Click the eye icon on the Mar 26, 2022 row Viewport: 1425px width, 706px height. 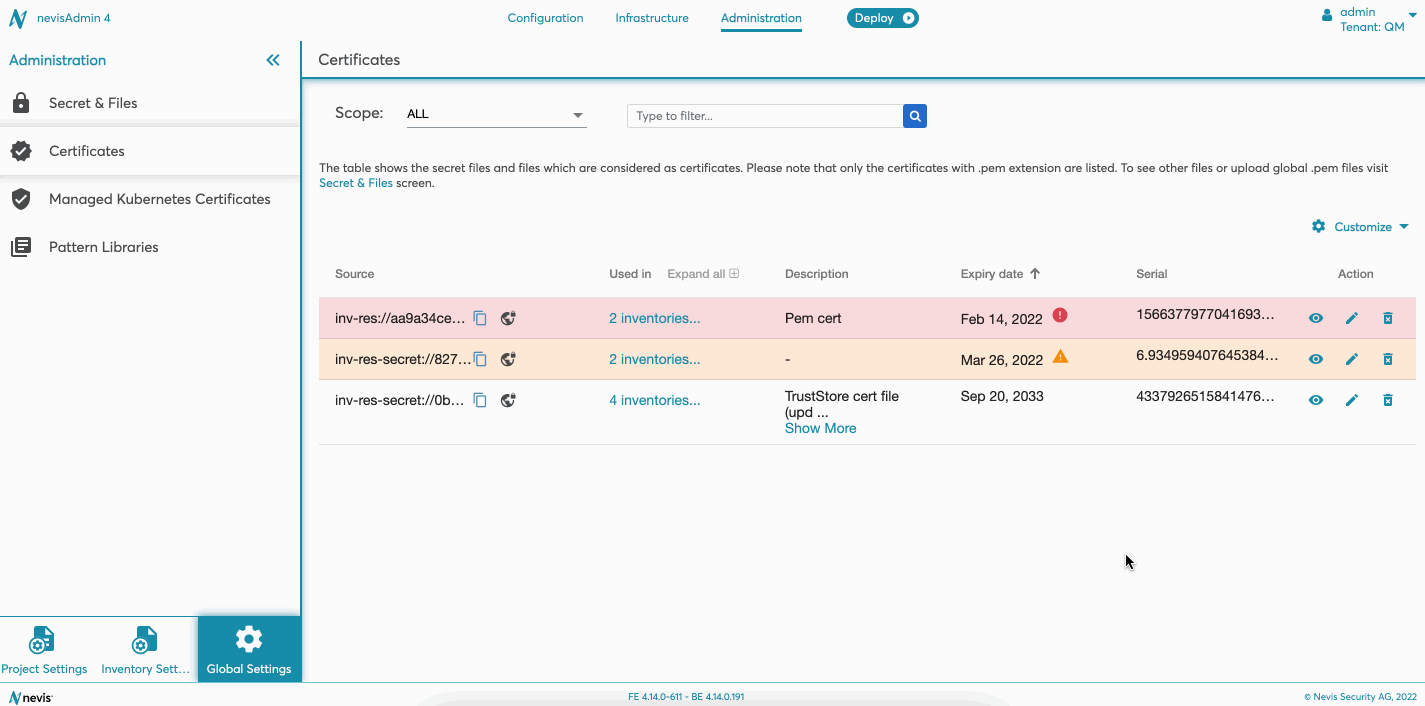[x=1316, y=359]
